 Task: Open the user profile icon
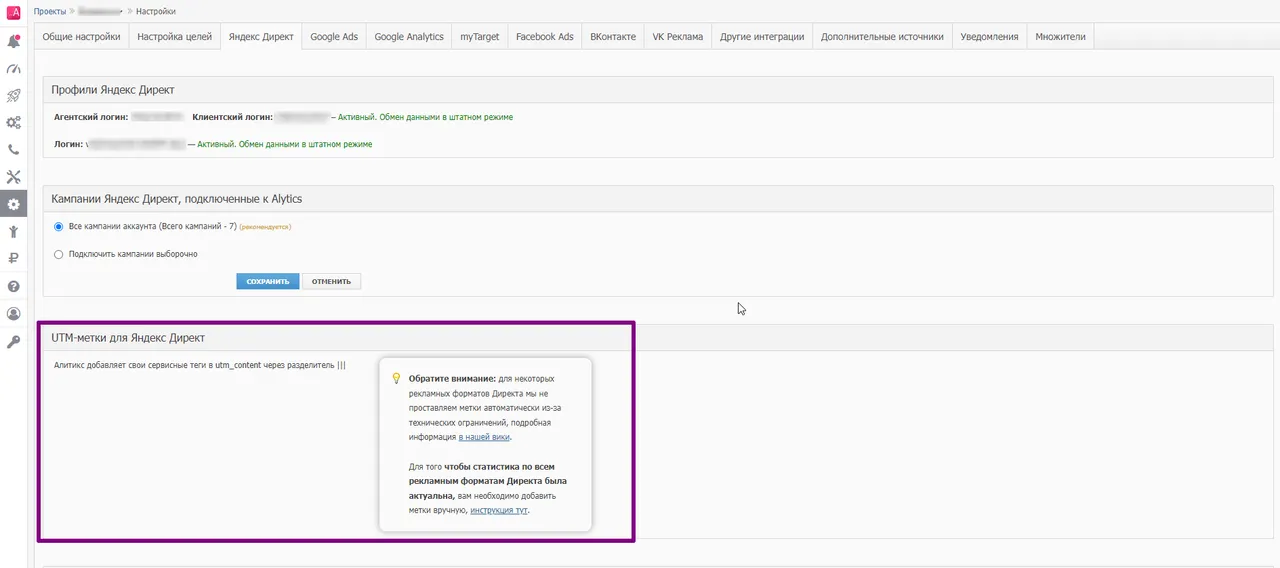click(x=14, y=314)
